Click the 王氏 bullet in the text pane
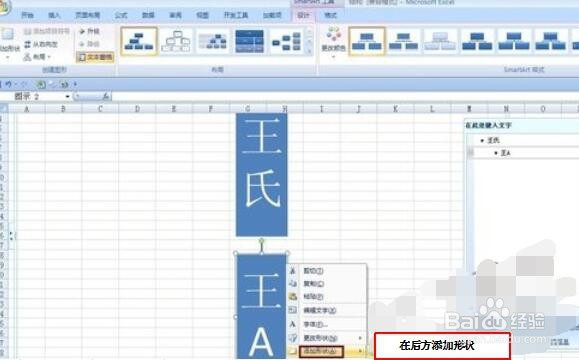The width and height of the screenshot is (579, 360). (x=493, y=140)
